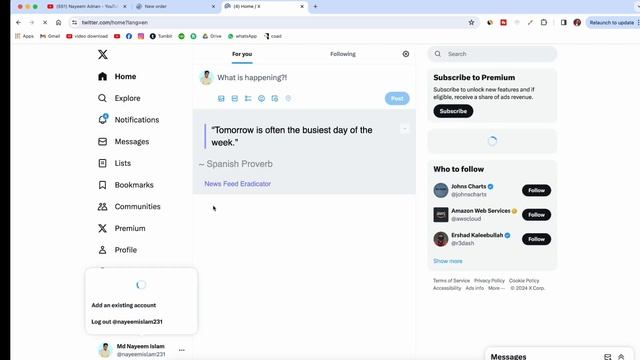
Task: Add media image icon to post
Action: [221, 98]
